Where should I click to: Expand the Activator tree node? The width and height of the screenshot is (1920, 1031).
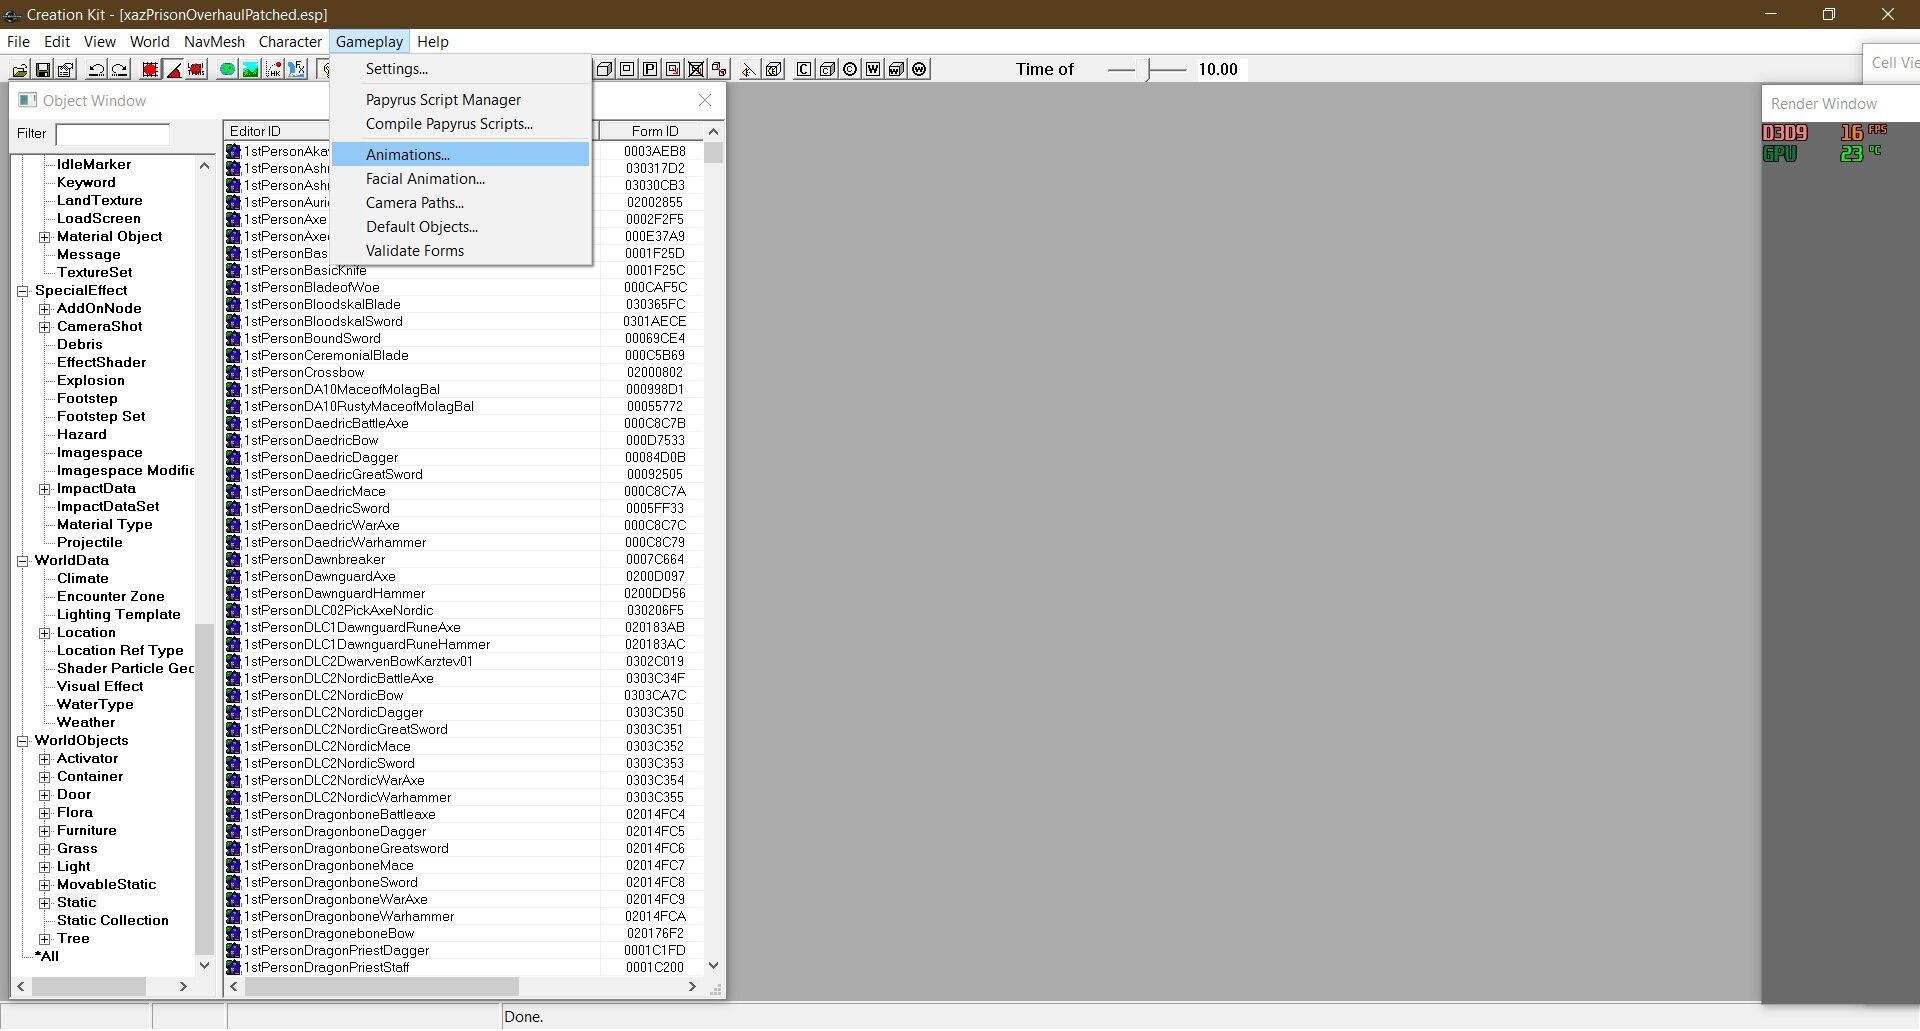[44, 759]
